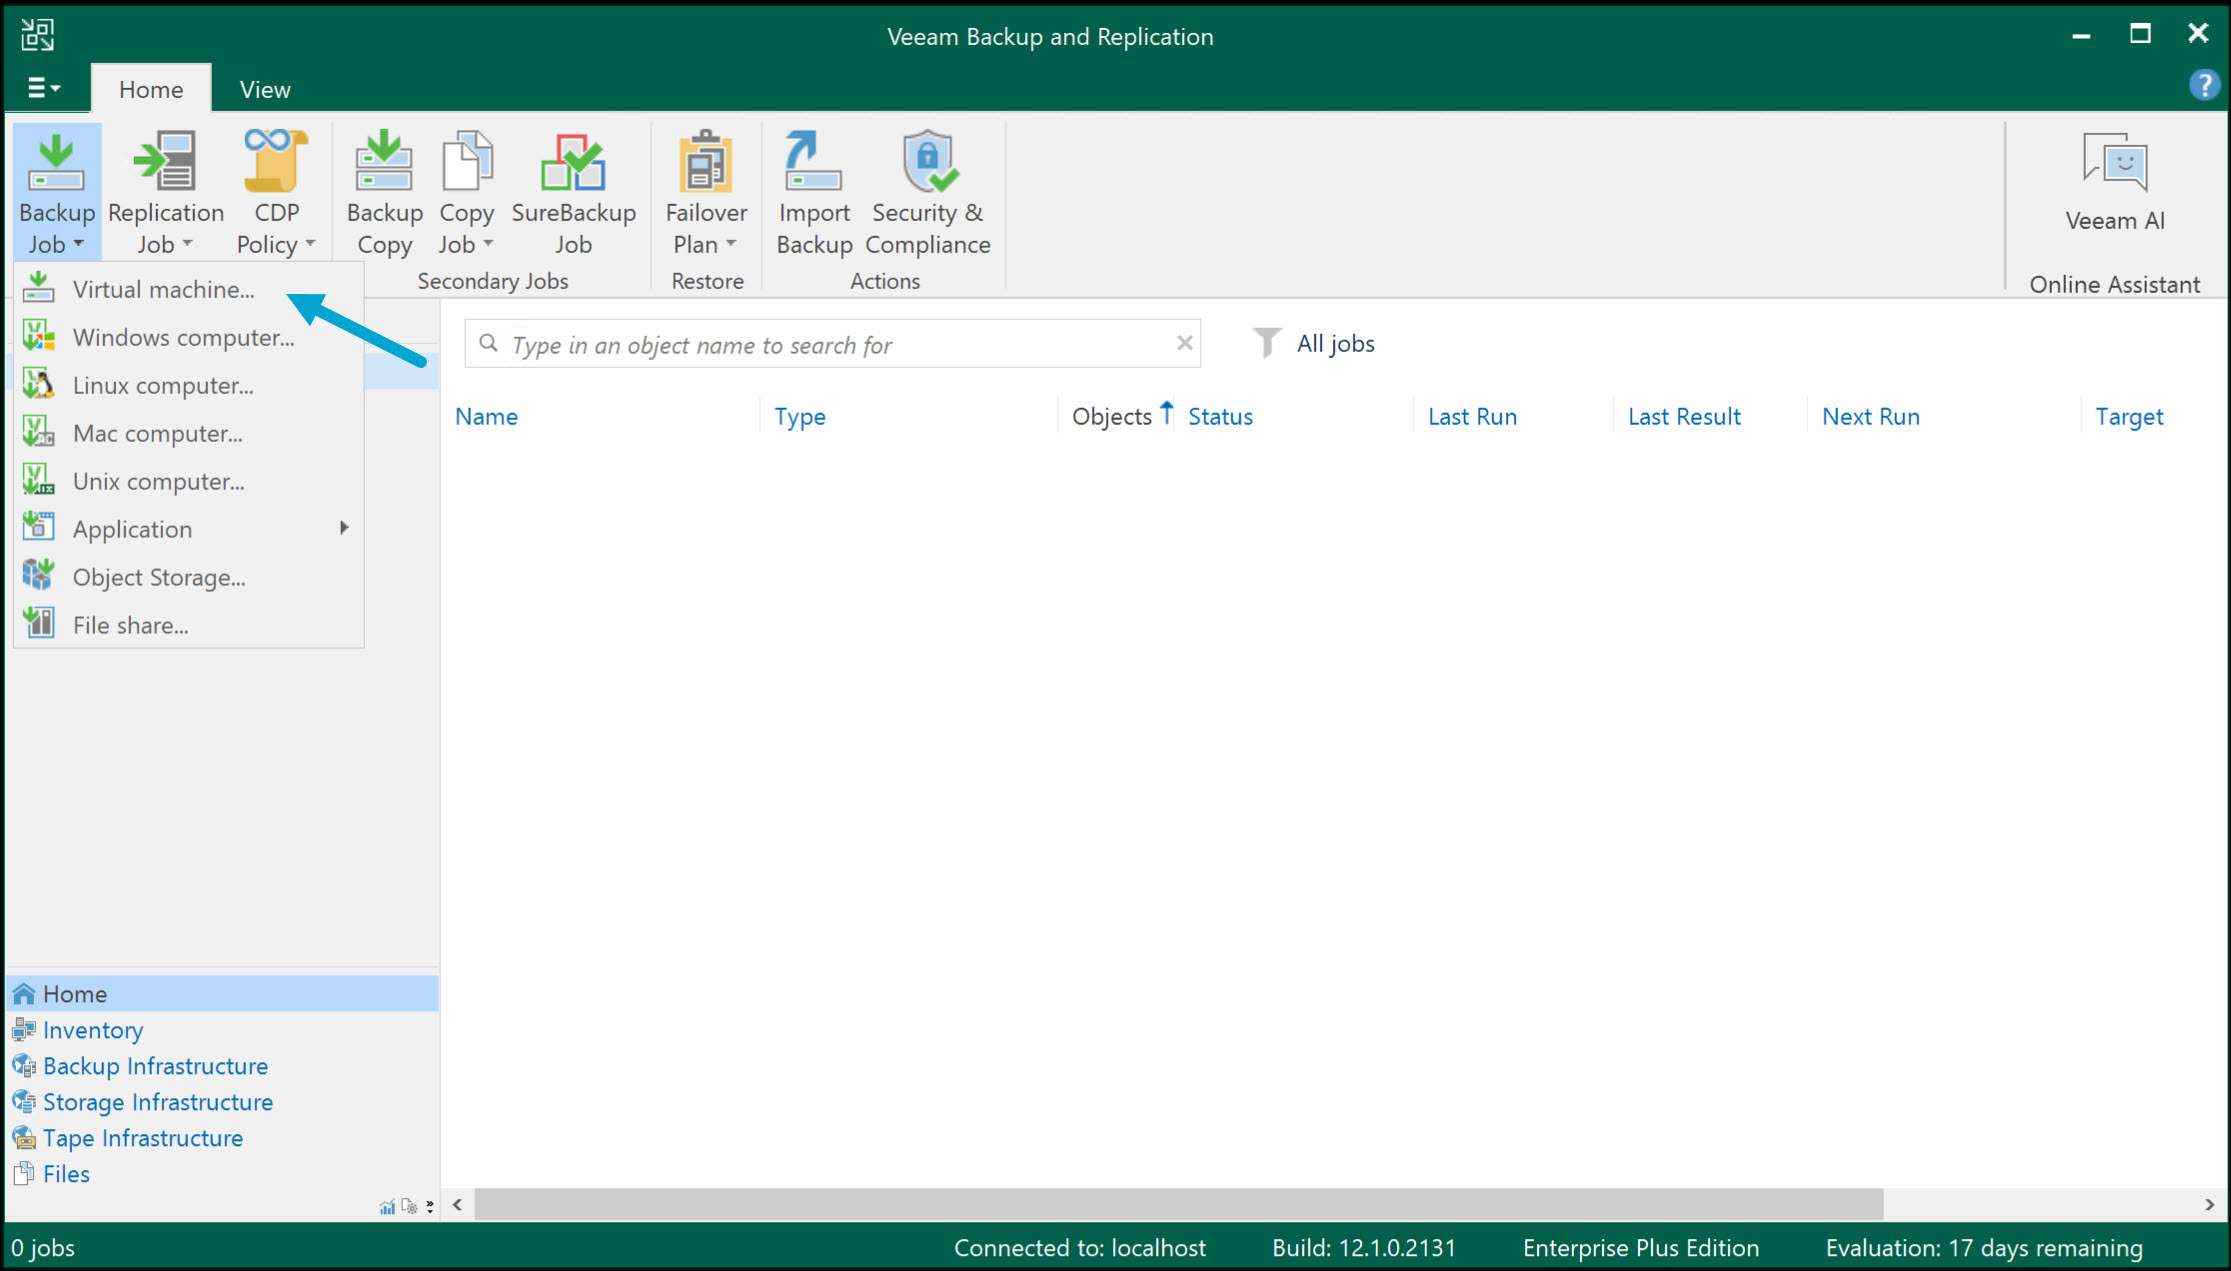
Task: Switch to the View tab
Action: point(264,88)
